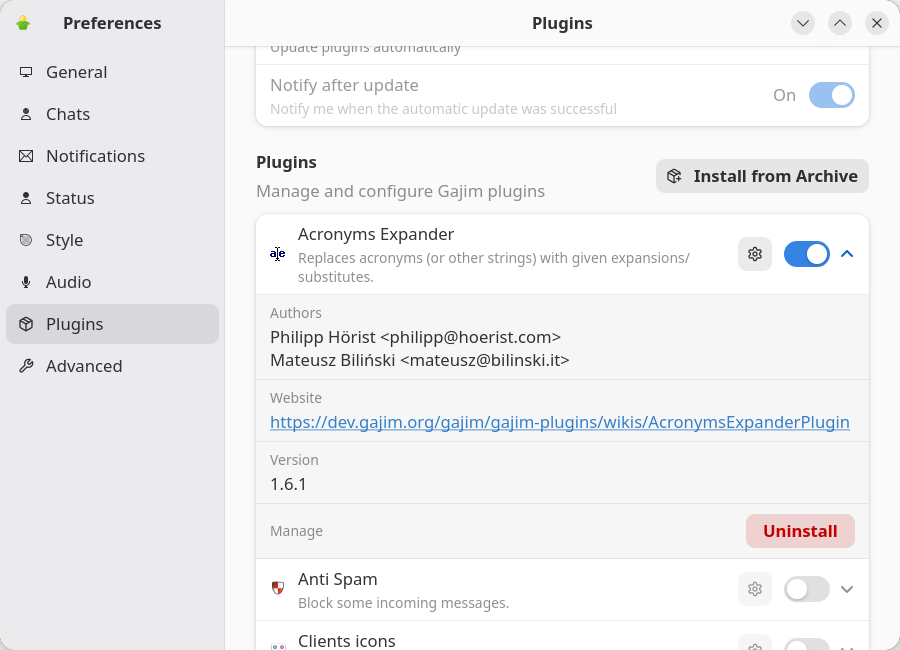
Task: Open General preferences page
Action: pyautogui.click(x=112, y=72)
